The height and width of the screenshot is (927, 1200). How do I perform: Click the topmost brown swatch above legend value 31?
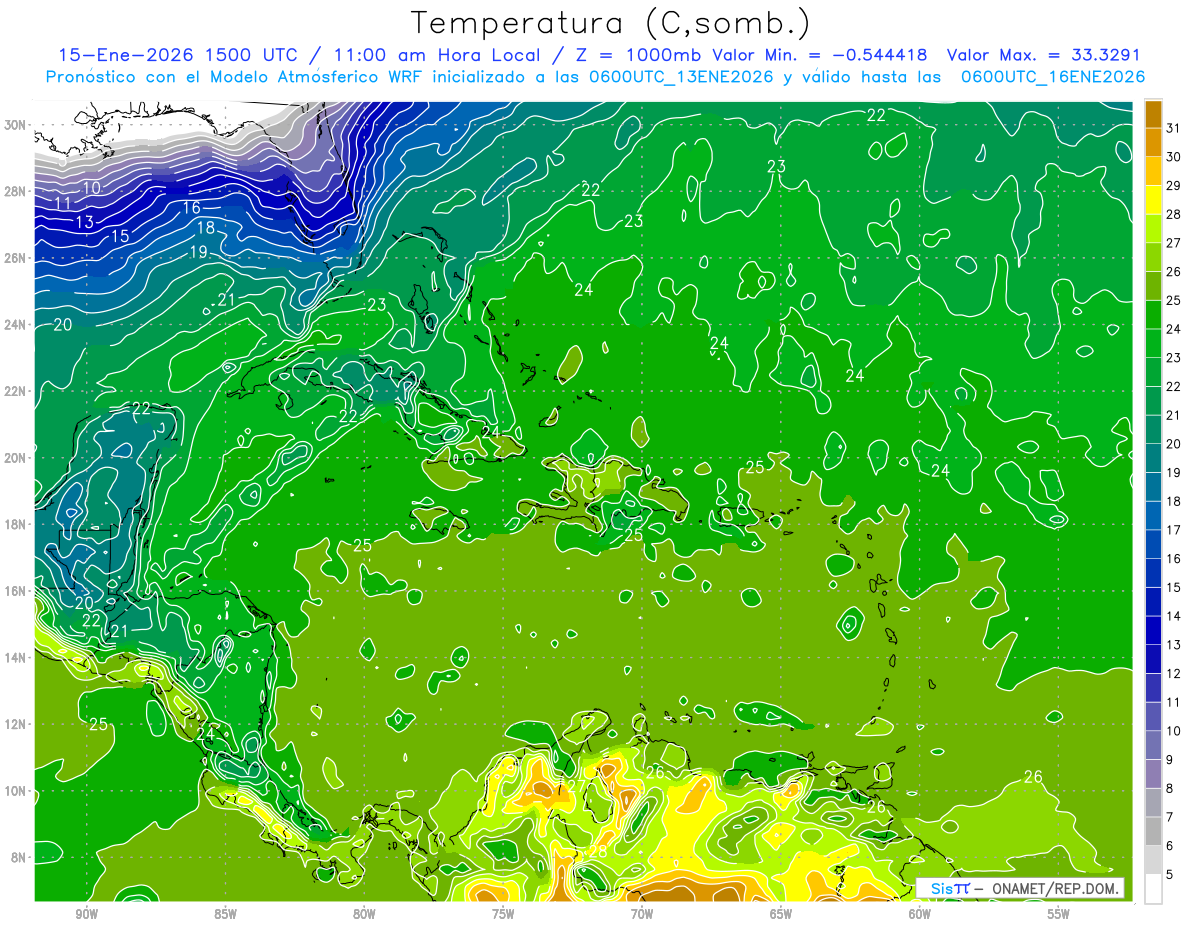coord(1153,113)
